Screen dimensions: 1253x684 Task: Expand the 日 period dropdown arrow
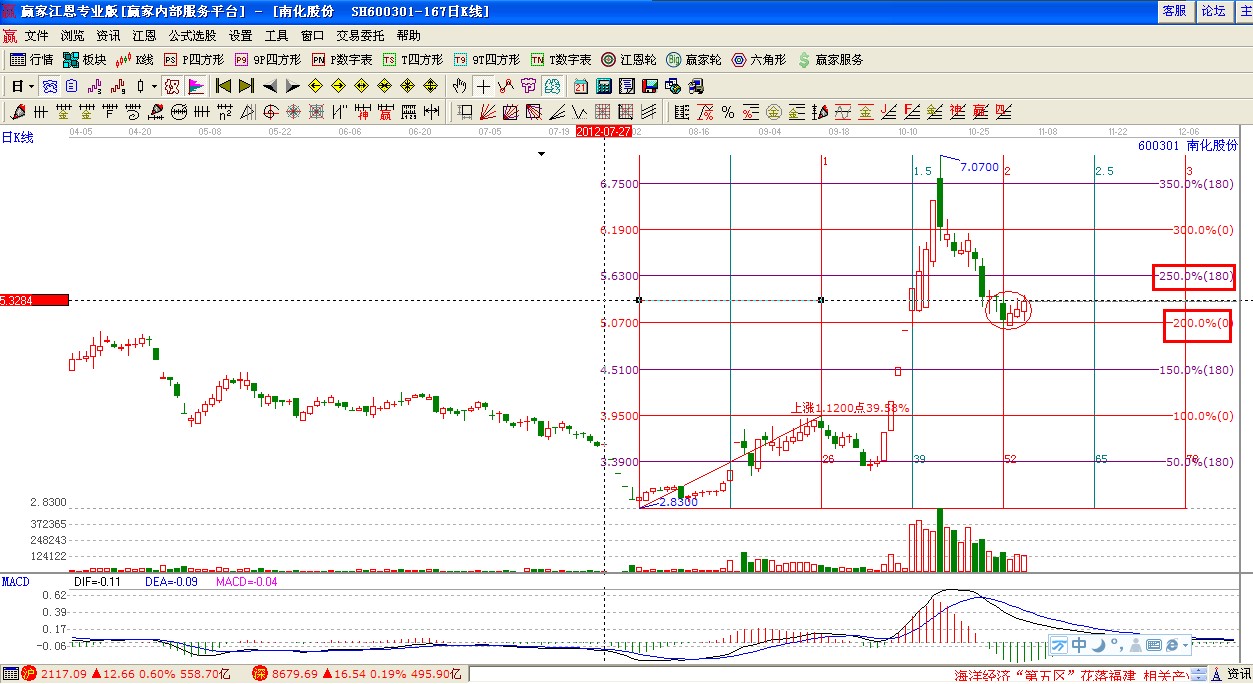click(x=29, y=86)
